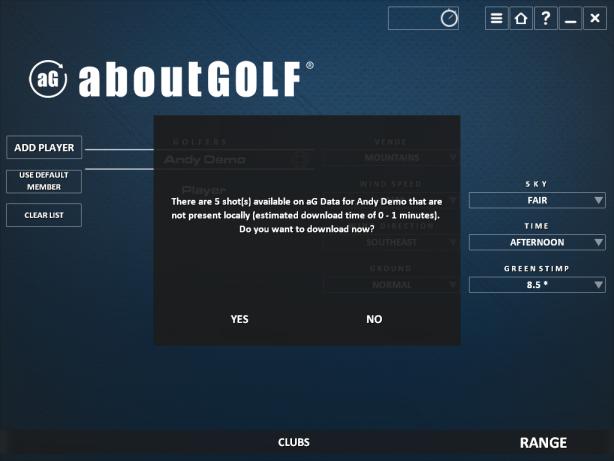Go to the home screen icon
The image size is (614, 461).
521,18
